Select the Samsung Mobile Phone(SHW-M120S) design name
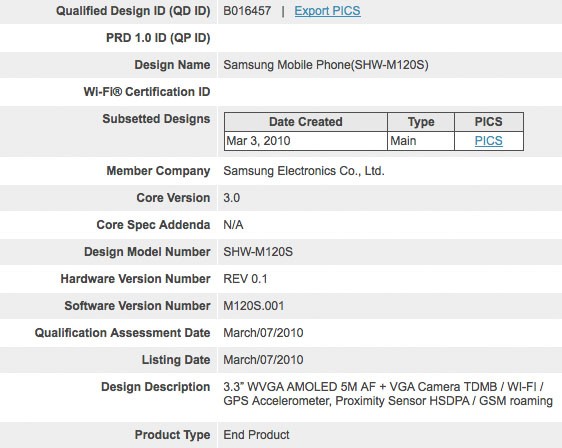The image size is (562, 448). click(326, 65)
